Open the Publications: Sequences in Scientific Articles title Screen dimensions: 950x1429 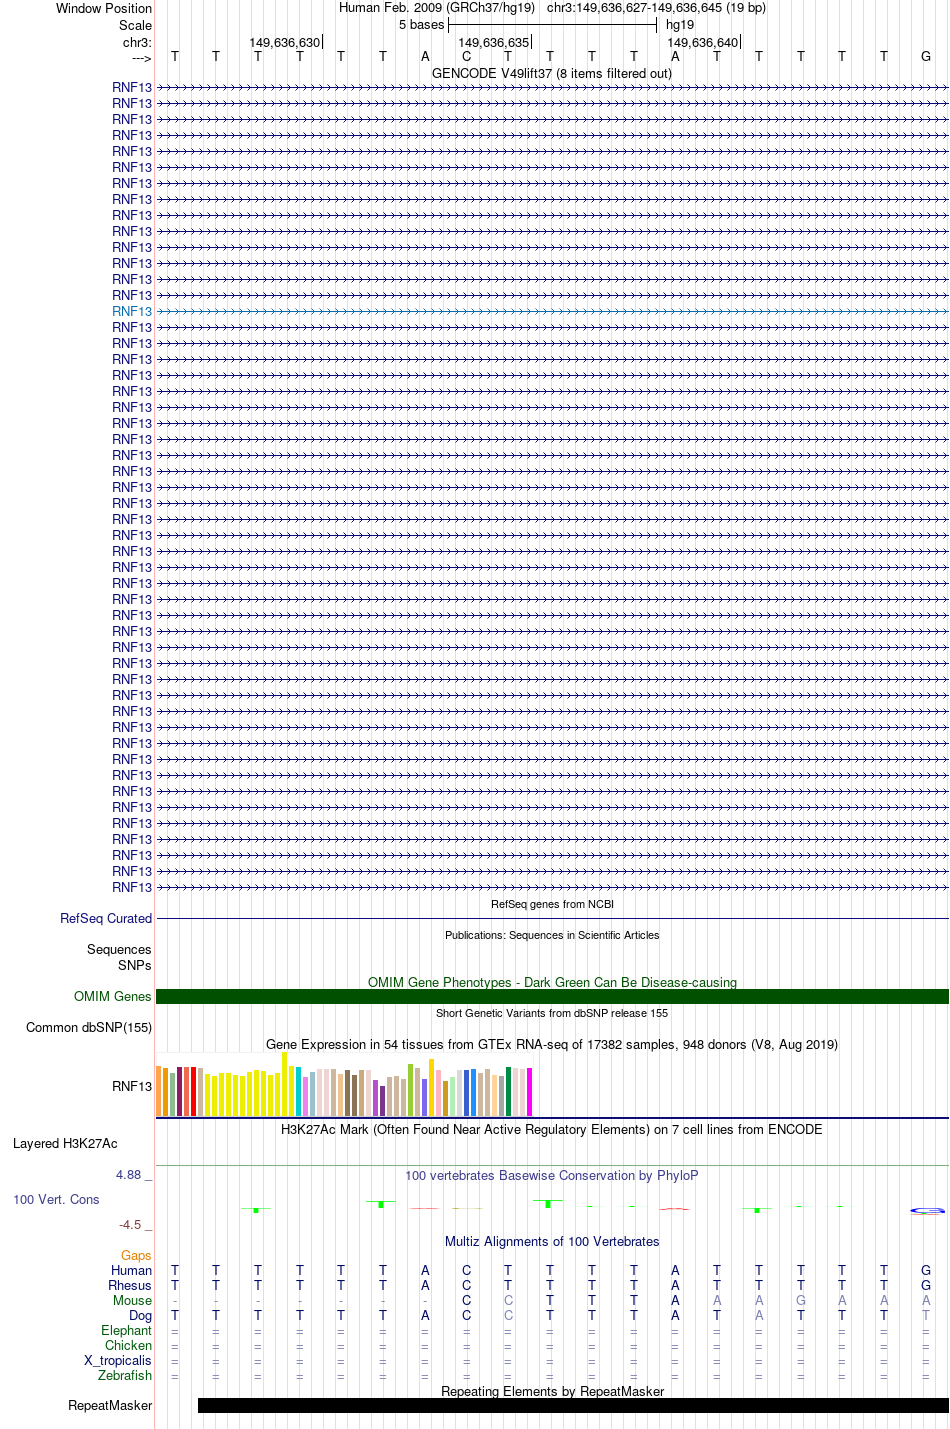click(552, 935)
